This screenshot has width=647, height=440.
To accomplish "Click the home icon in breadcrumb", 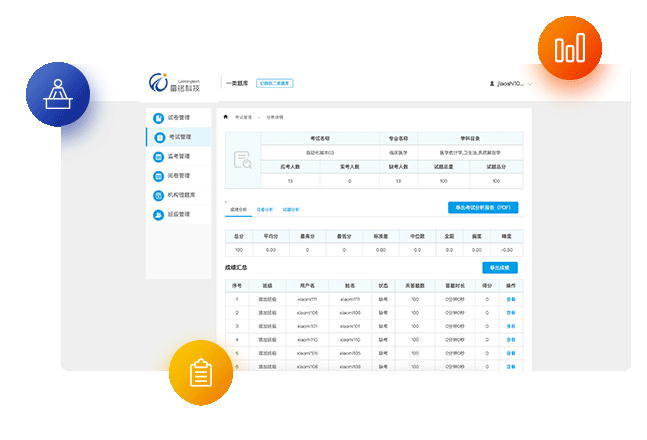I will point(226,117).
